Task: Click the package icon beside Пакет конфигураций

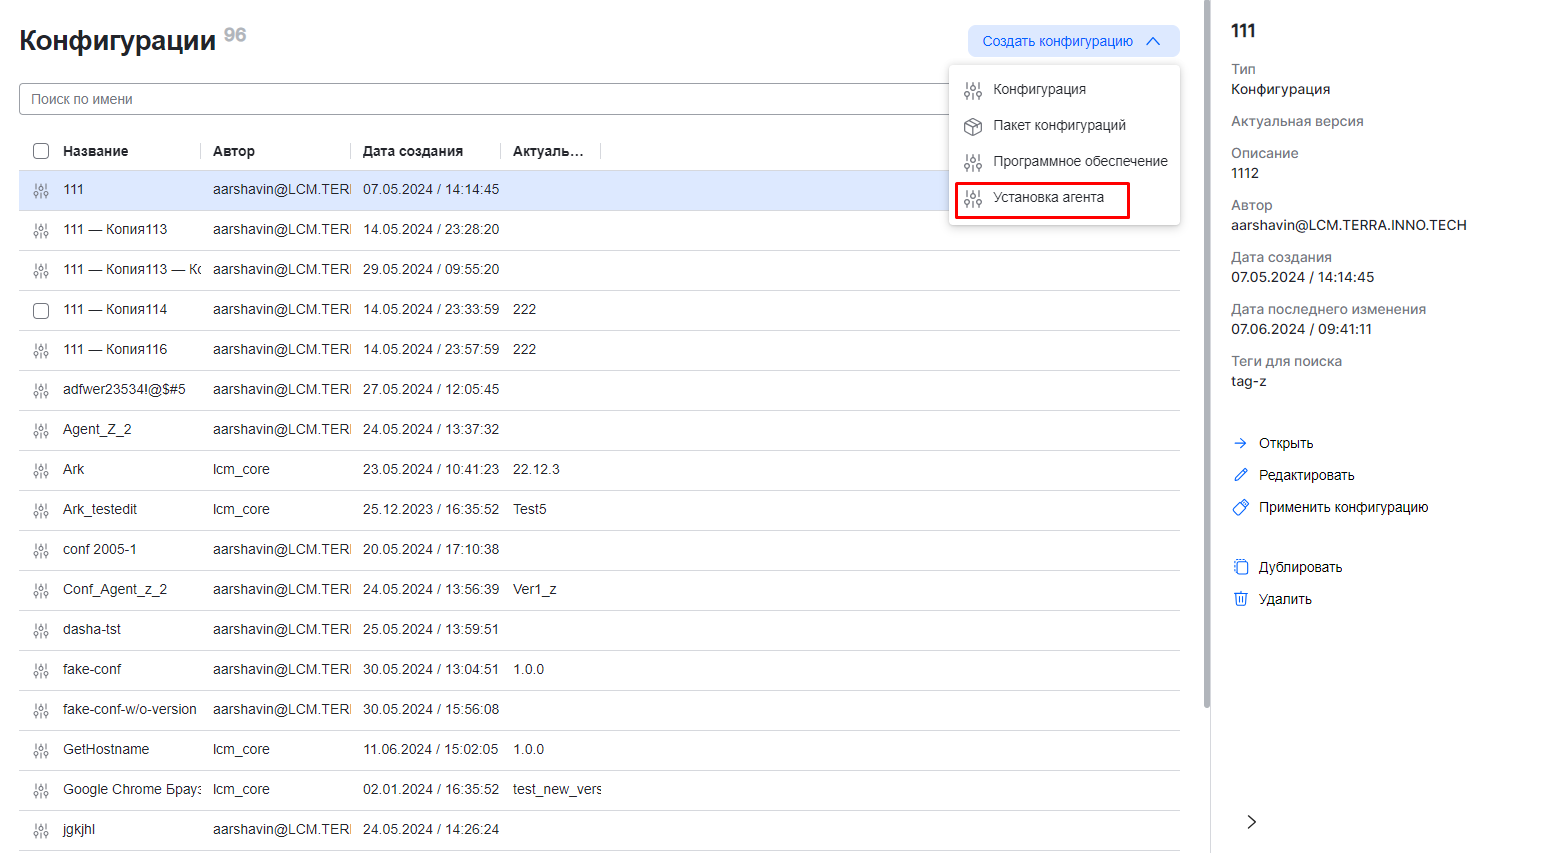Action: pyautogui.click(x=972, y=126)
